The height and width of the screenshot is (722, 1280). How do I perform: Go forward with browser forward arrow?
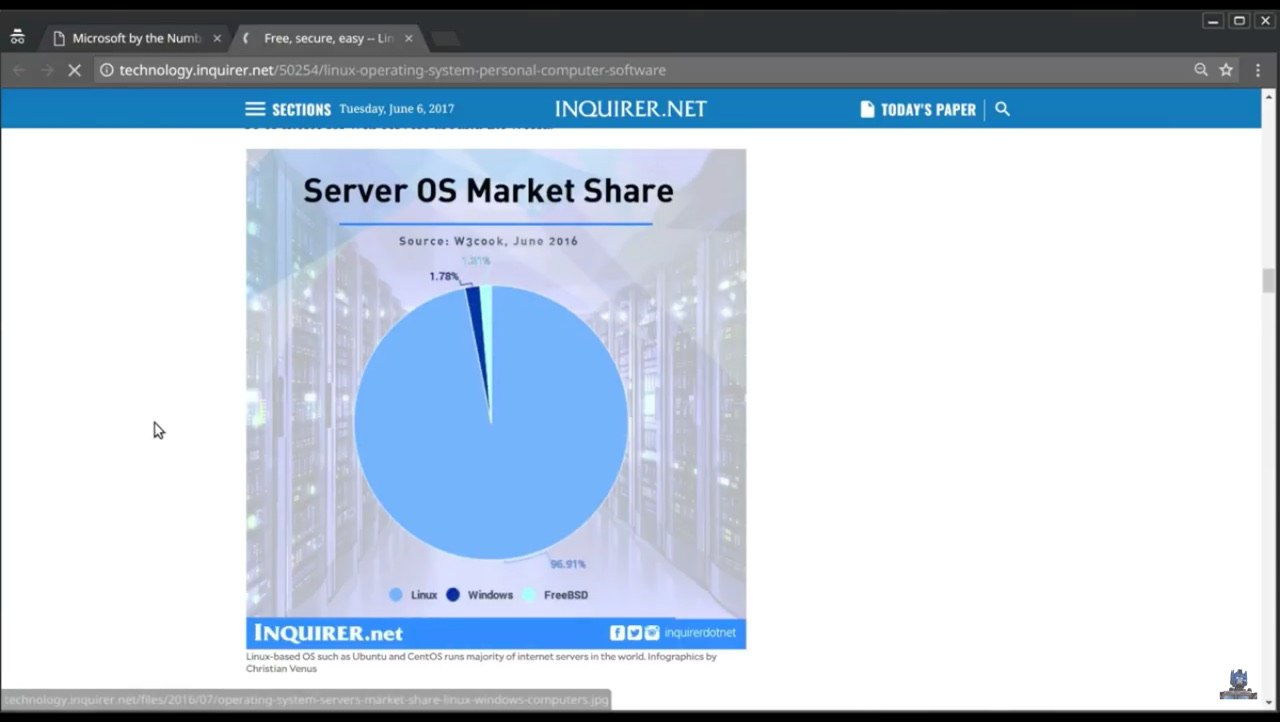point(46,70)
